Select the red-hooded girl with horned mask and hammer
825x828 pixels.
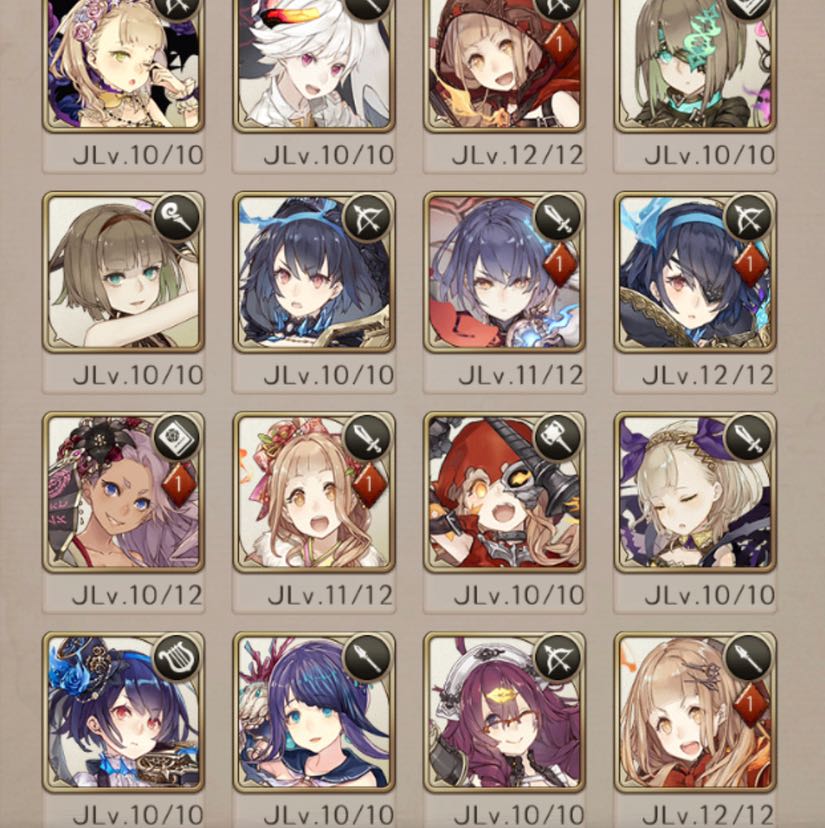point(504,492)
